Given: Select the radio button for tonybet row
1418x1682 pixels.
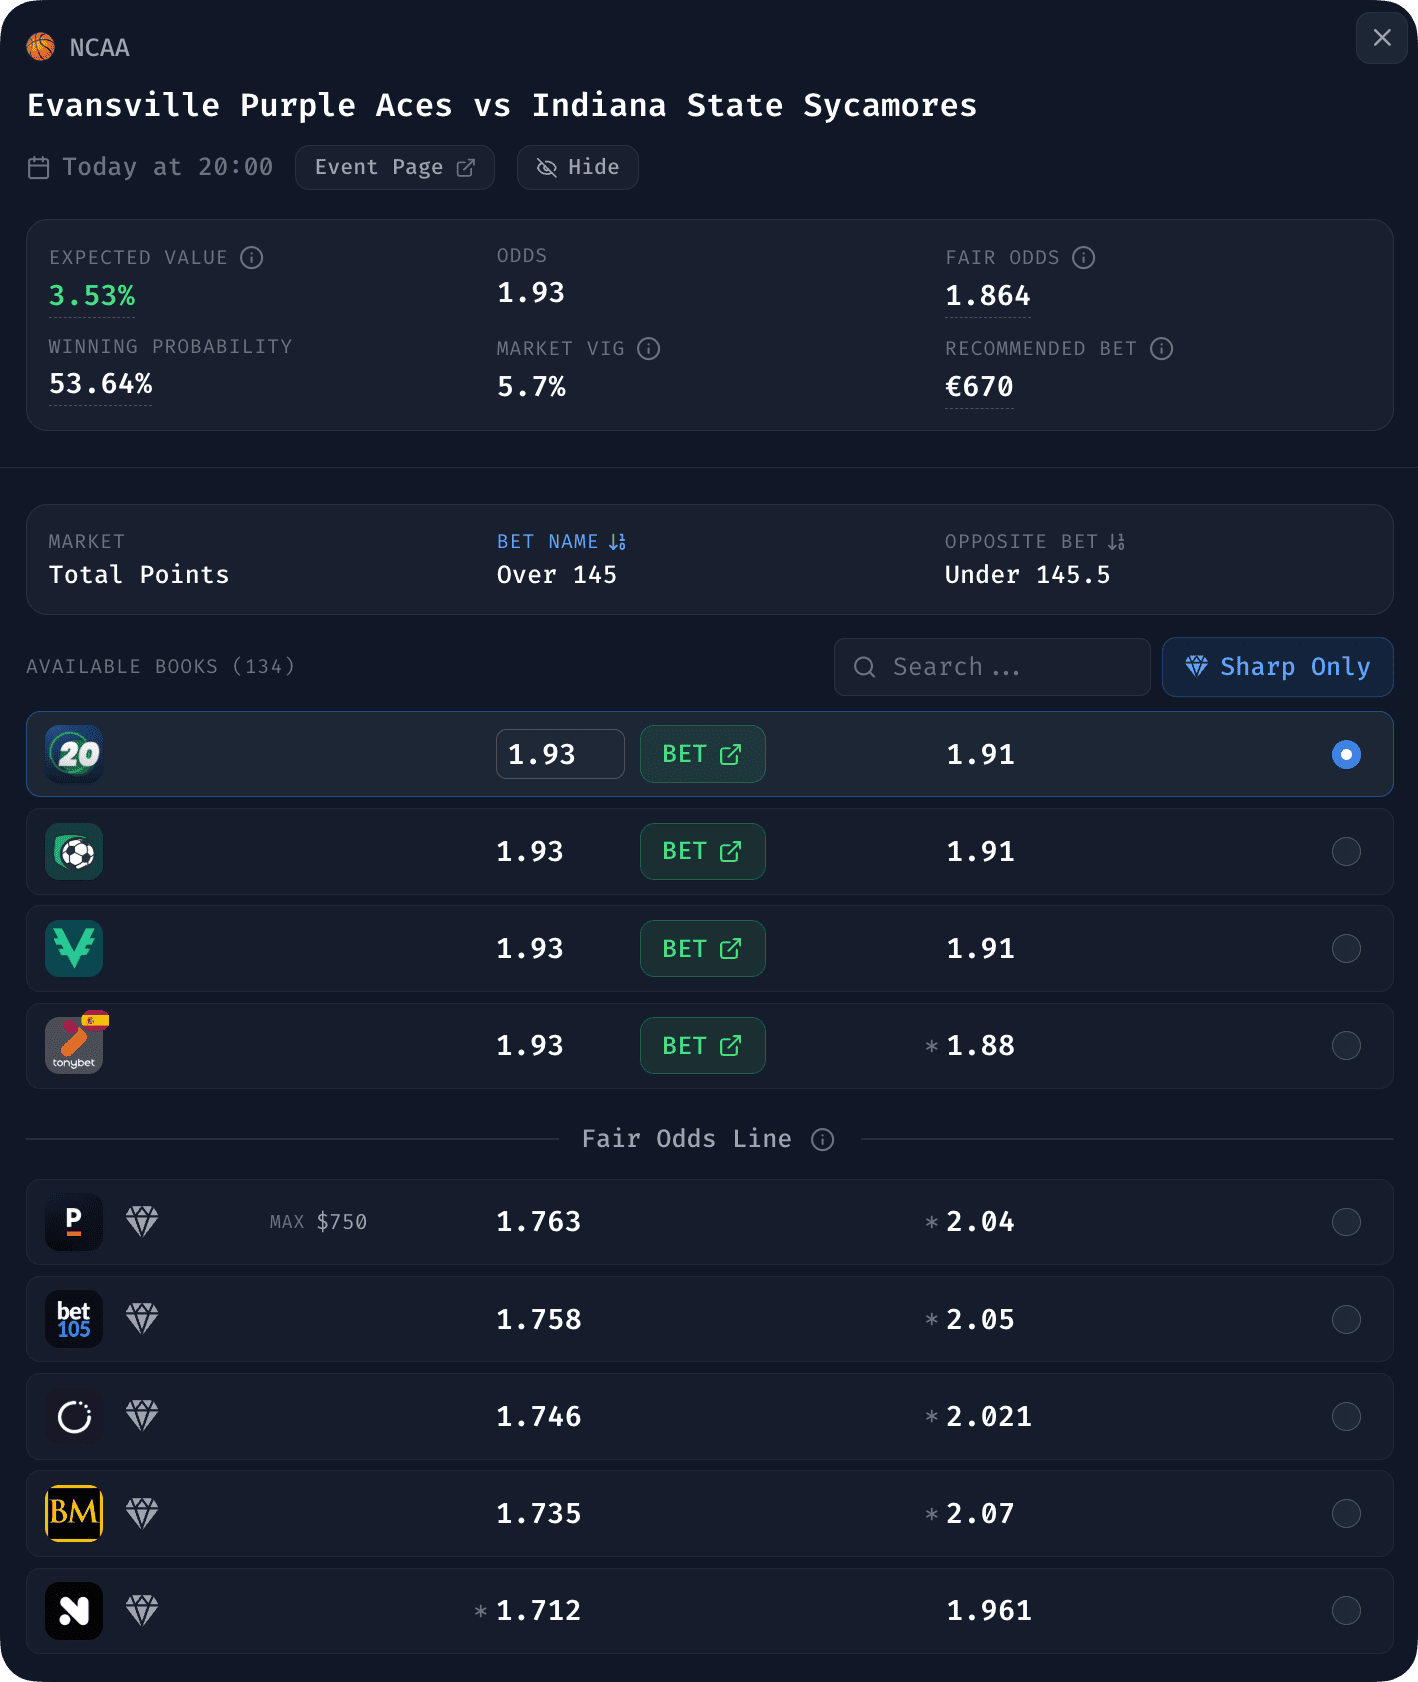Looking at the screenshot, I should pos(1346,1046).
